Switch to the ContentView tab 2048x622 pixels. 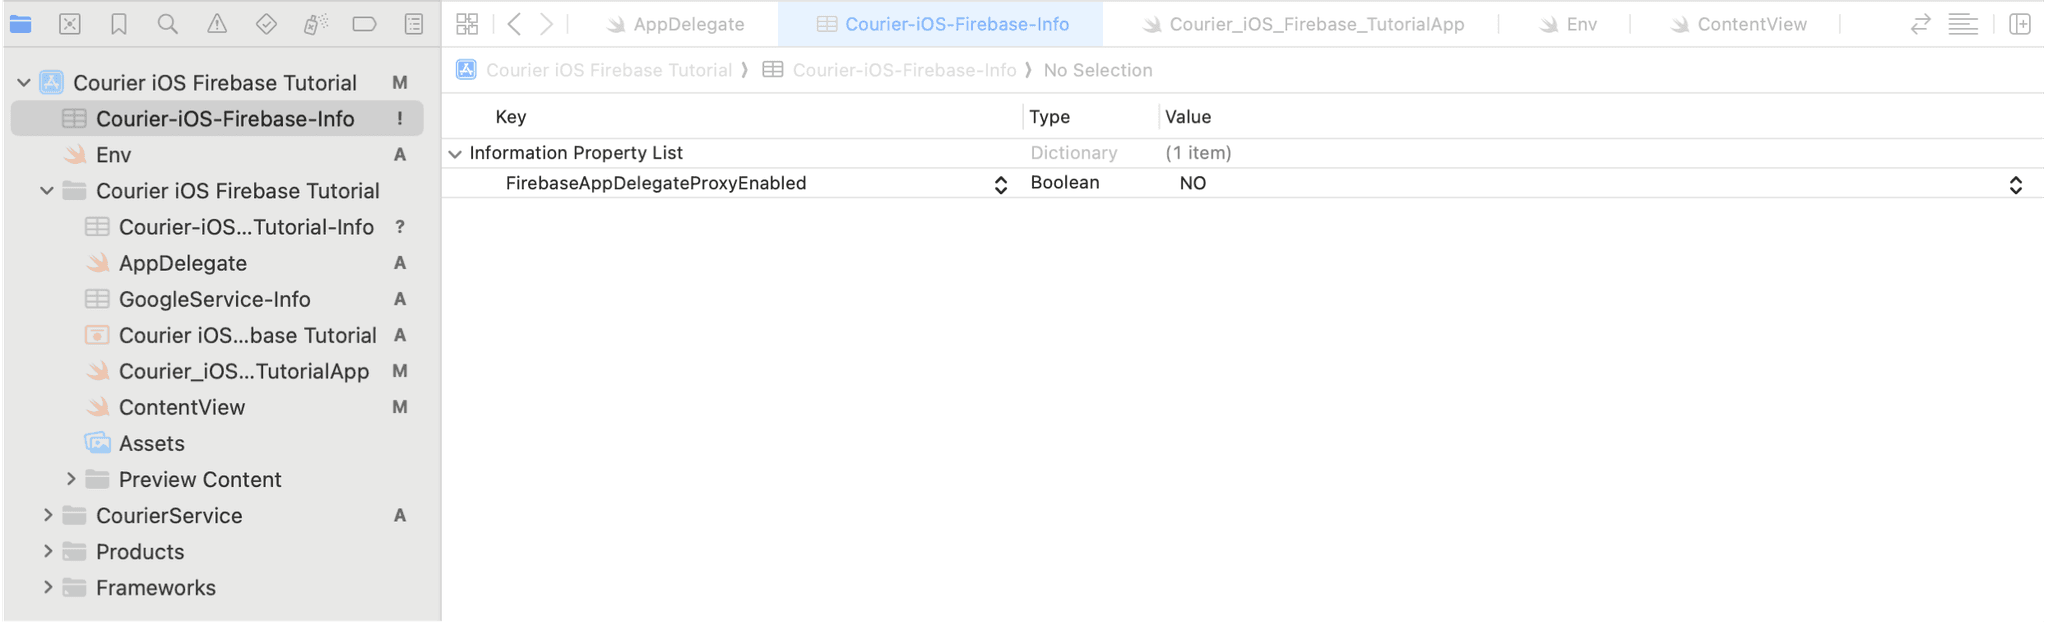[x=1738, y=24]
